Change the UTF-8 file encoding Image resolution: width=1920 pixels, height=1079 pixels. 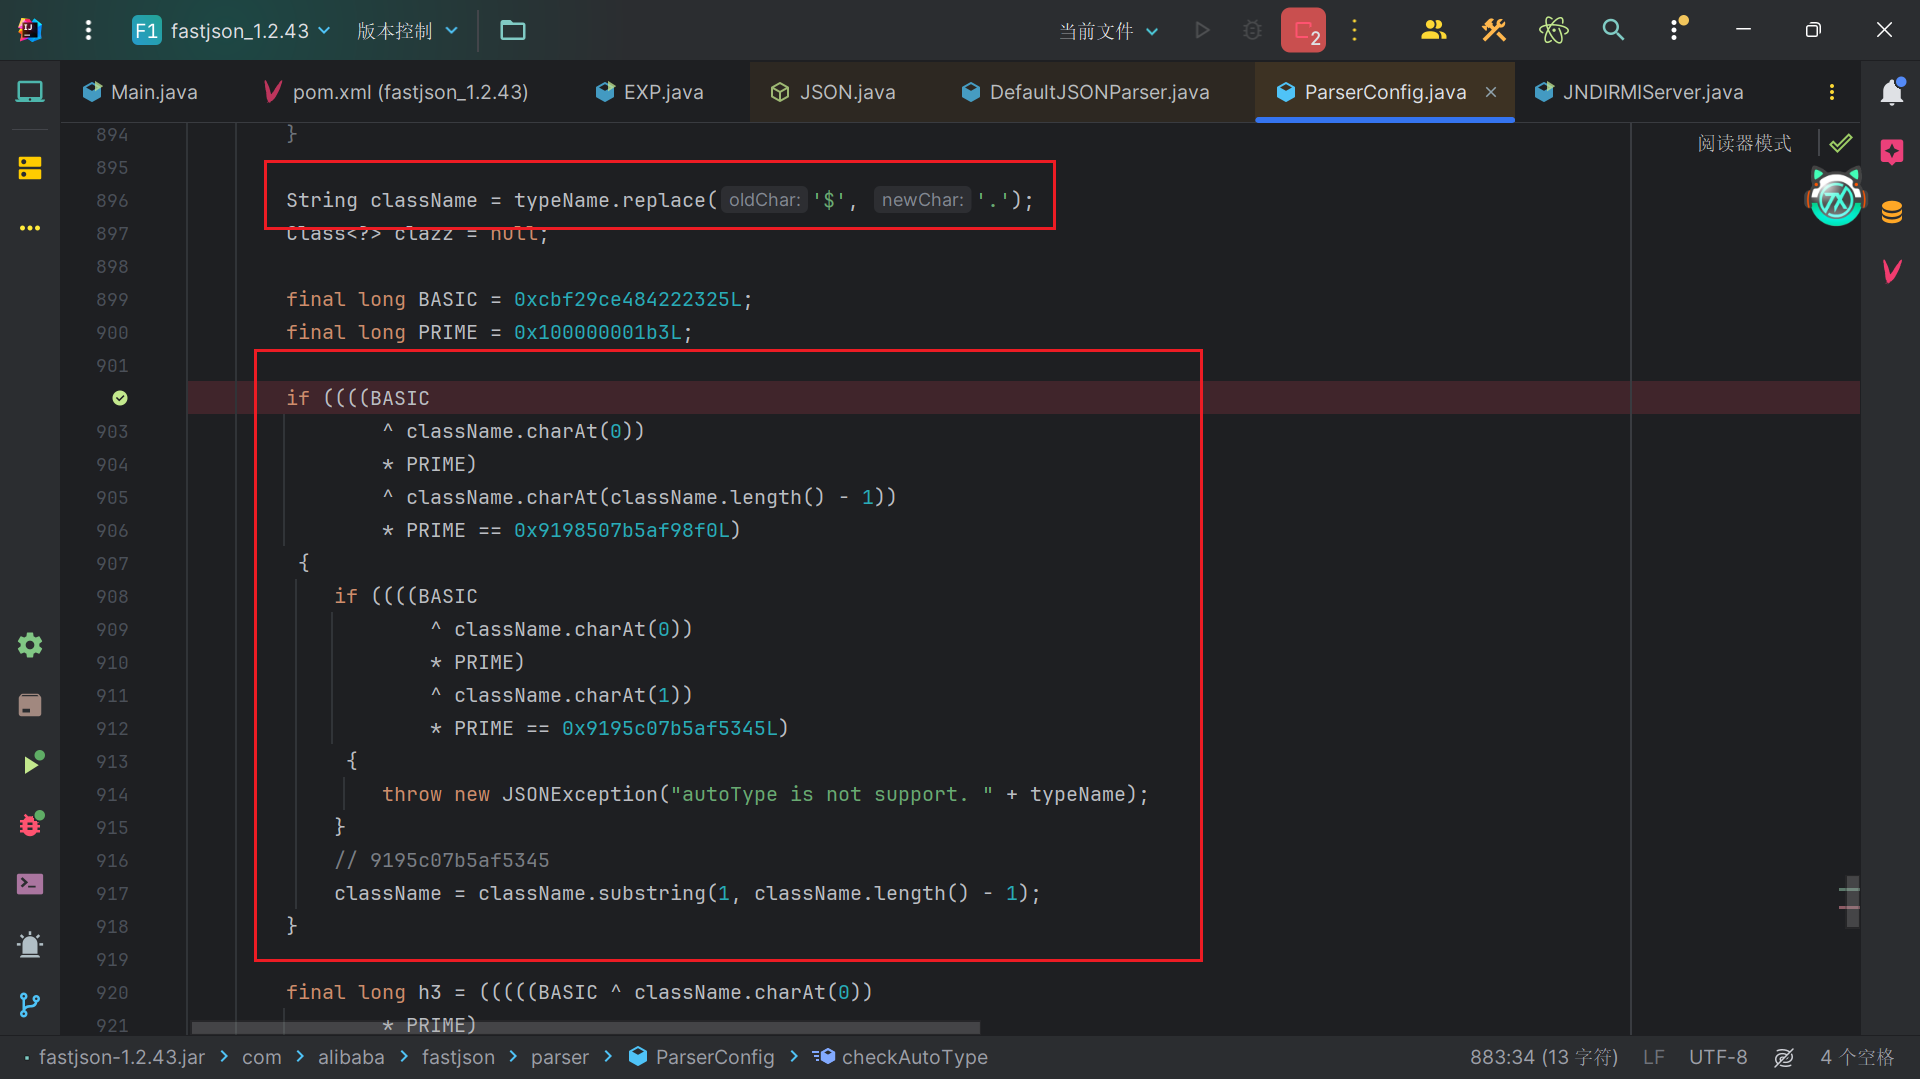[x=1718, y=1057]
